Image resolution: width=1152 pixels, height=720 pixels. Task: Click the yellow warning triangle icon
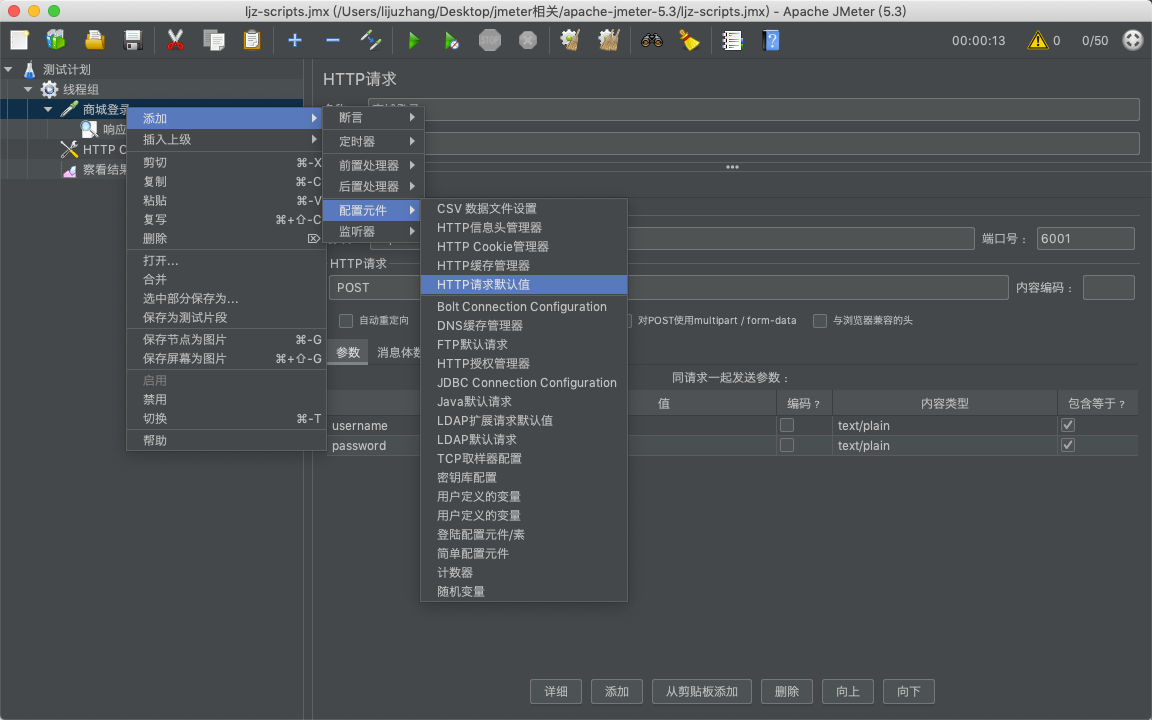pos(1037,40)
